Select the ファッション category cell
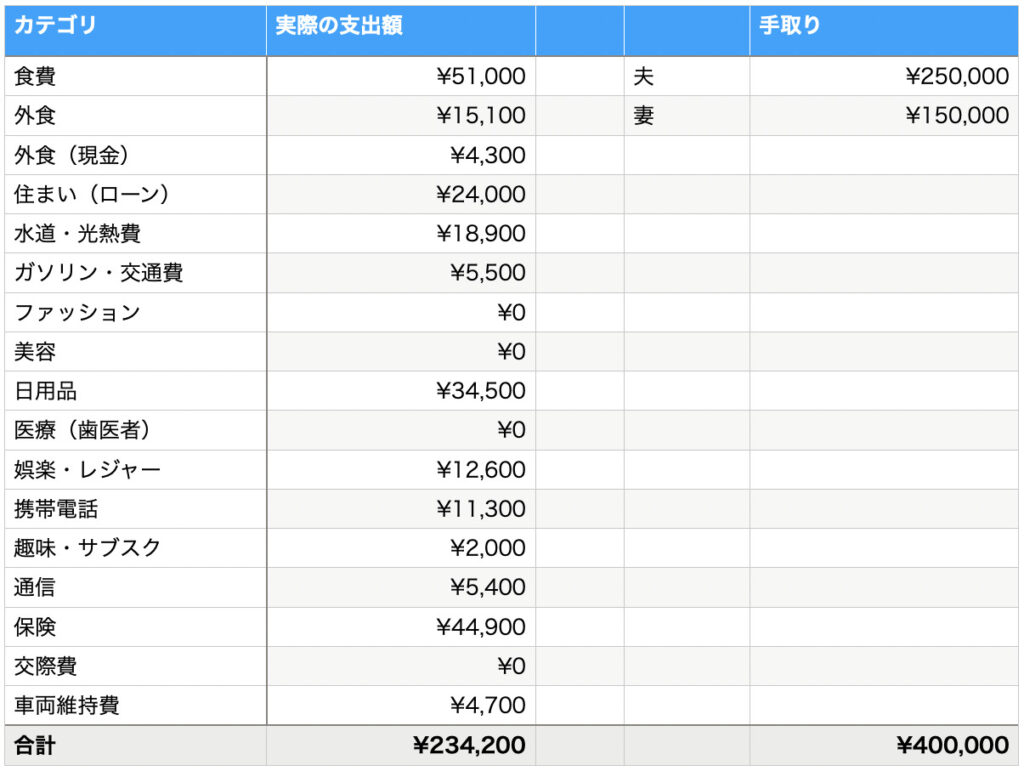1024x771 pixels. tap(135, 312)
